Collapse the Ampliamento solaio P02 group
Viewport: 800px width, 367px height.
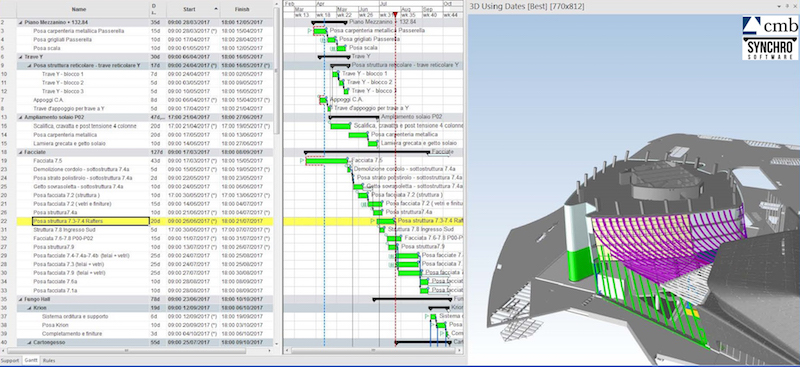(x=20, y=117)
